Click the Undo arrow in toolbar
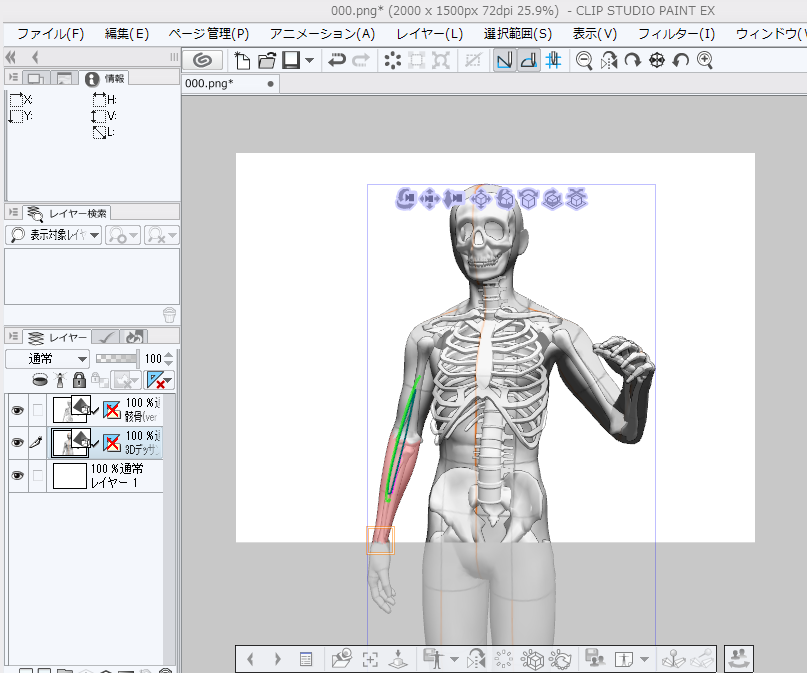 click(x=338, y=60)
